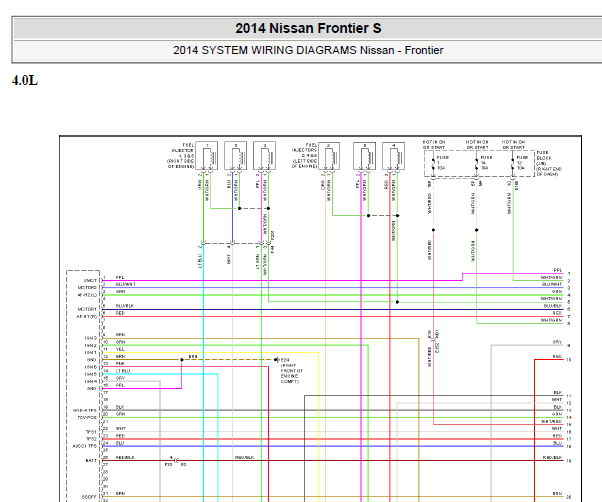Click the 'PPL' wire label at pin 16
The width and height of the screenshot is (602, 502).
pos(120,385)
